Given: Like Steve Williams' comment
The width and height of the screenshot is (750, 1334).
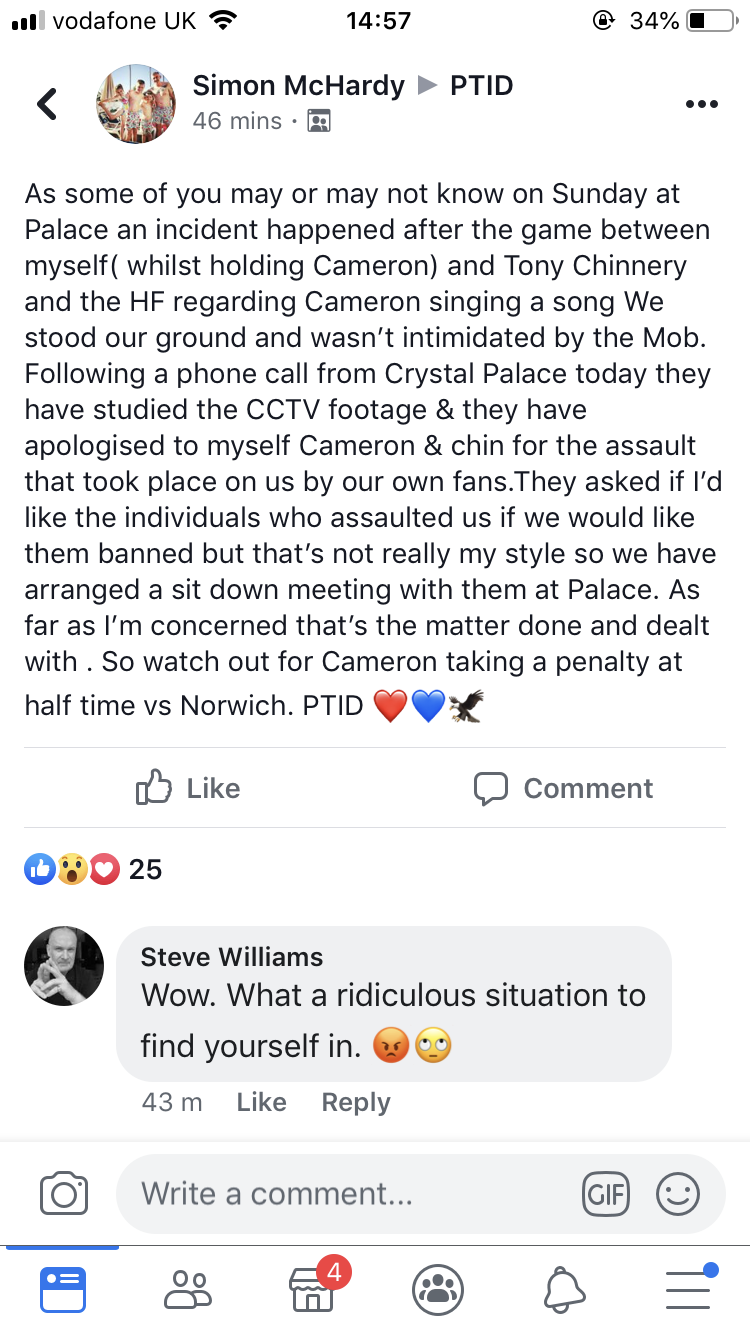Looking at the screenshot, I should (x=261, y=1102).
